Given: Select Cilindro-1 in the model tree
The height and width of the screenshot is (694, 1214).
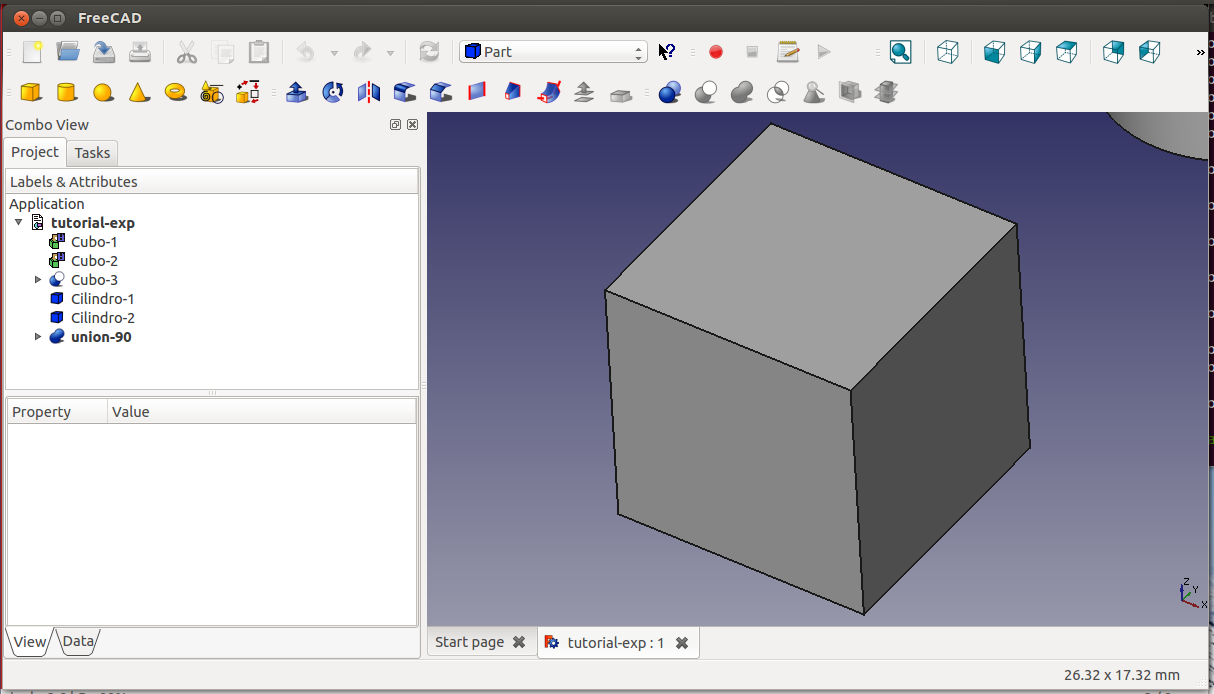Looking at the screenshot, I should click(x=102, y=299).
